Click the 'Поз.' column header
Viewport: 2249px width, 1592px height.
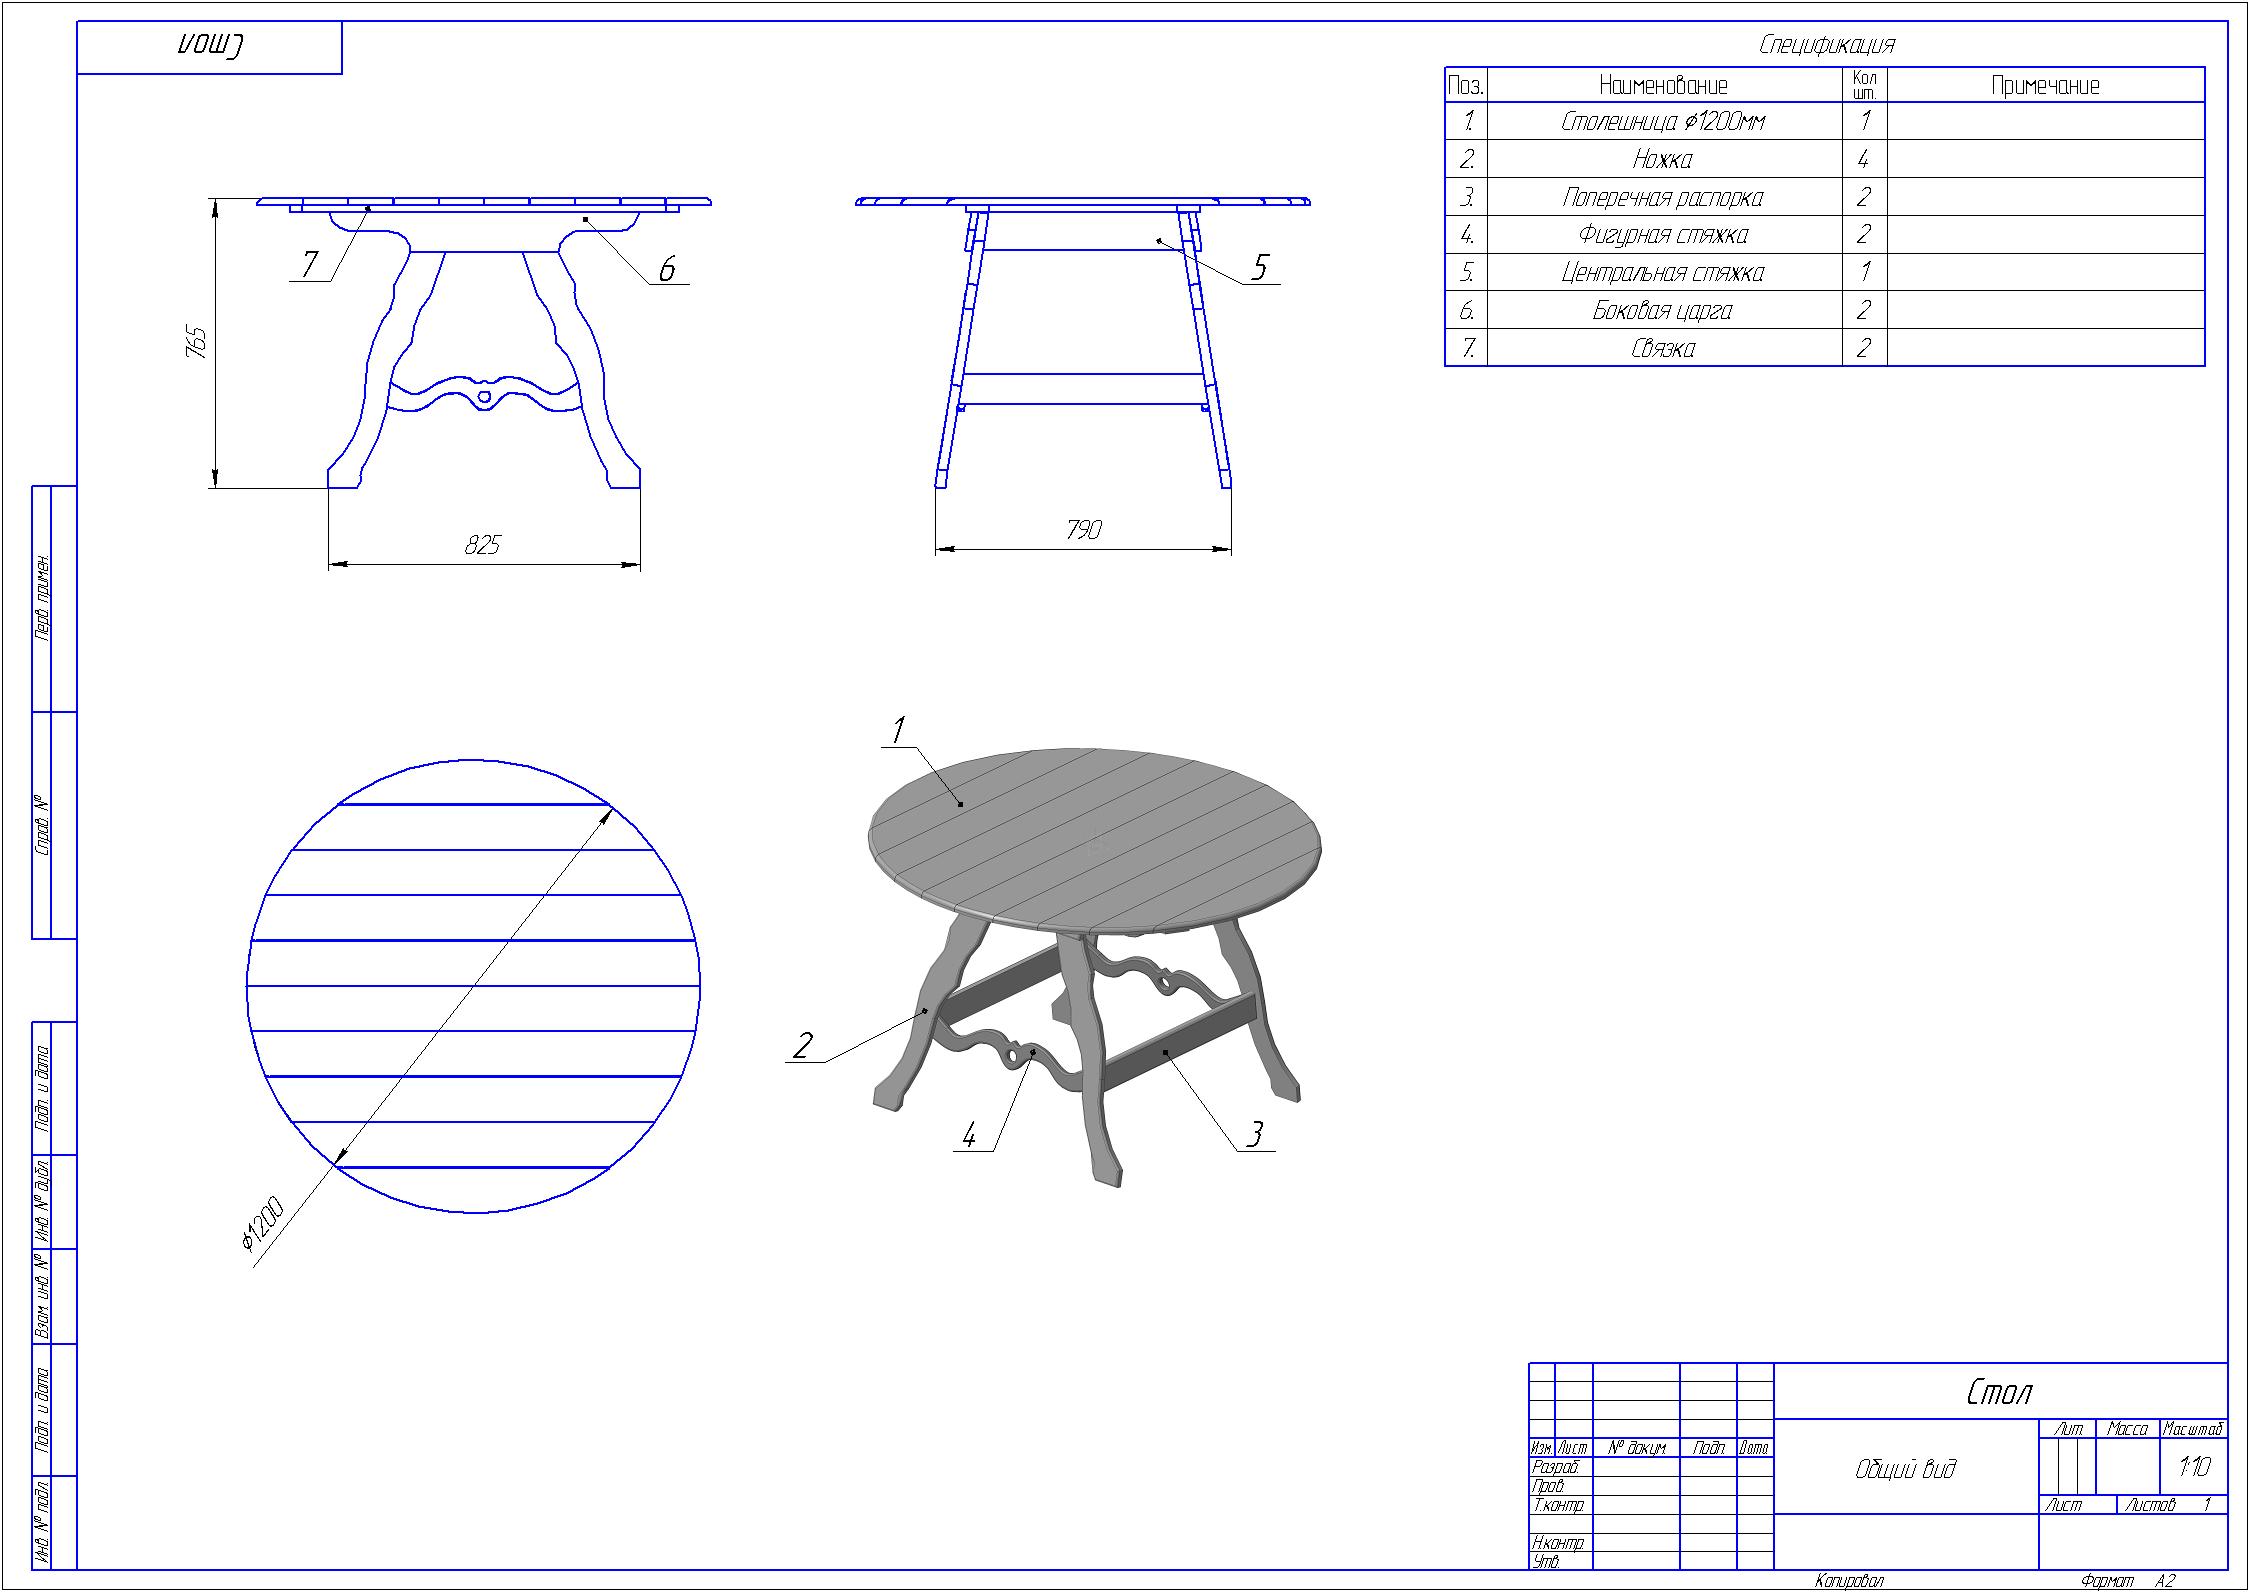1466,85
